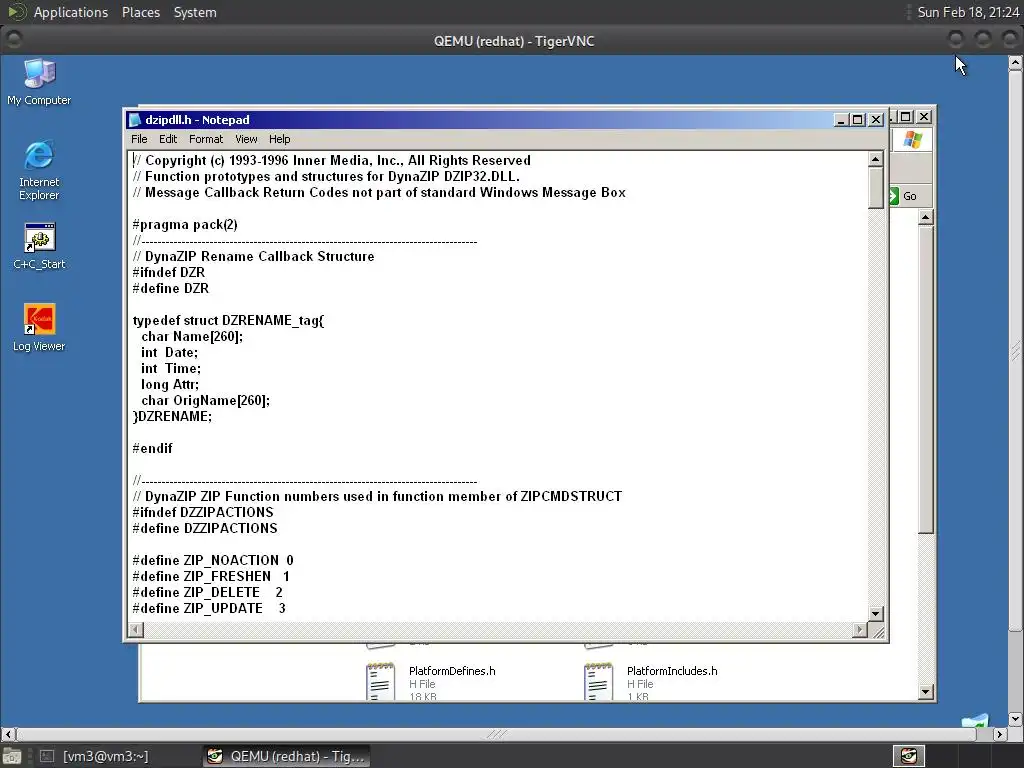Click Notepad horizontal scrollbar right arrow
1024x768 pixels.
(860, 630)
